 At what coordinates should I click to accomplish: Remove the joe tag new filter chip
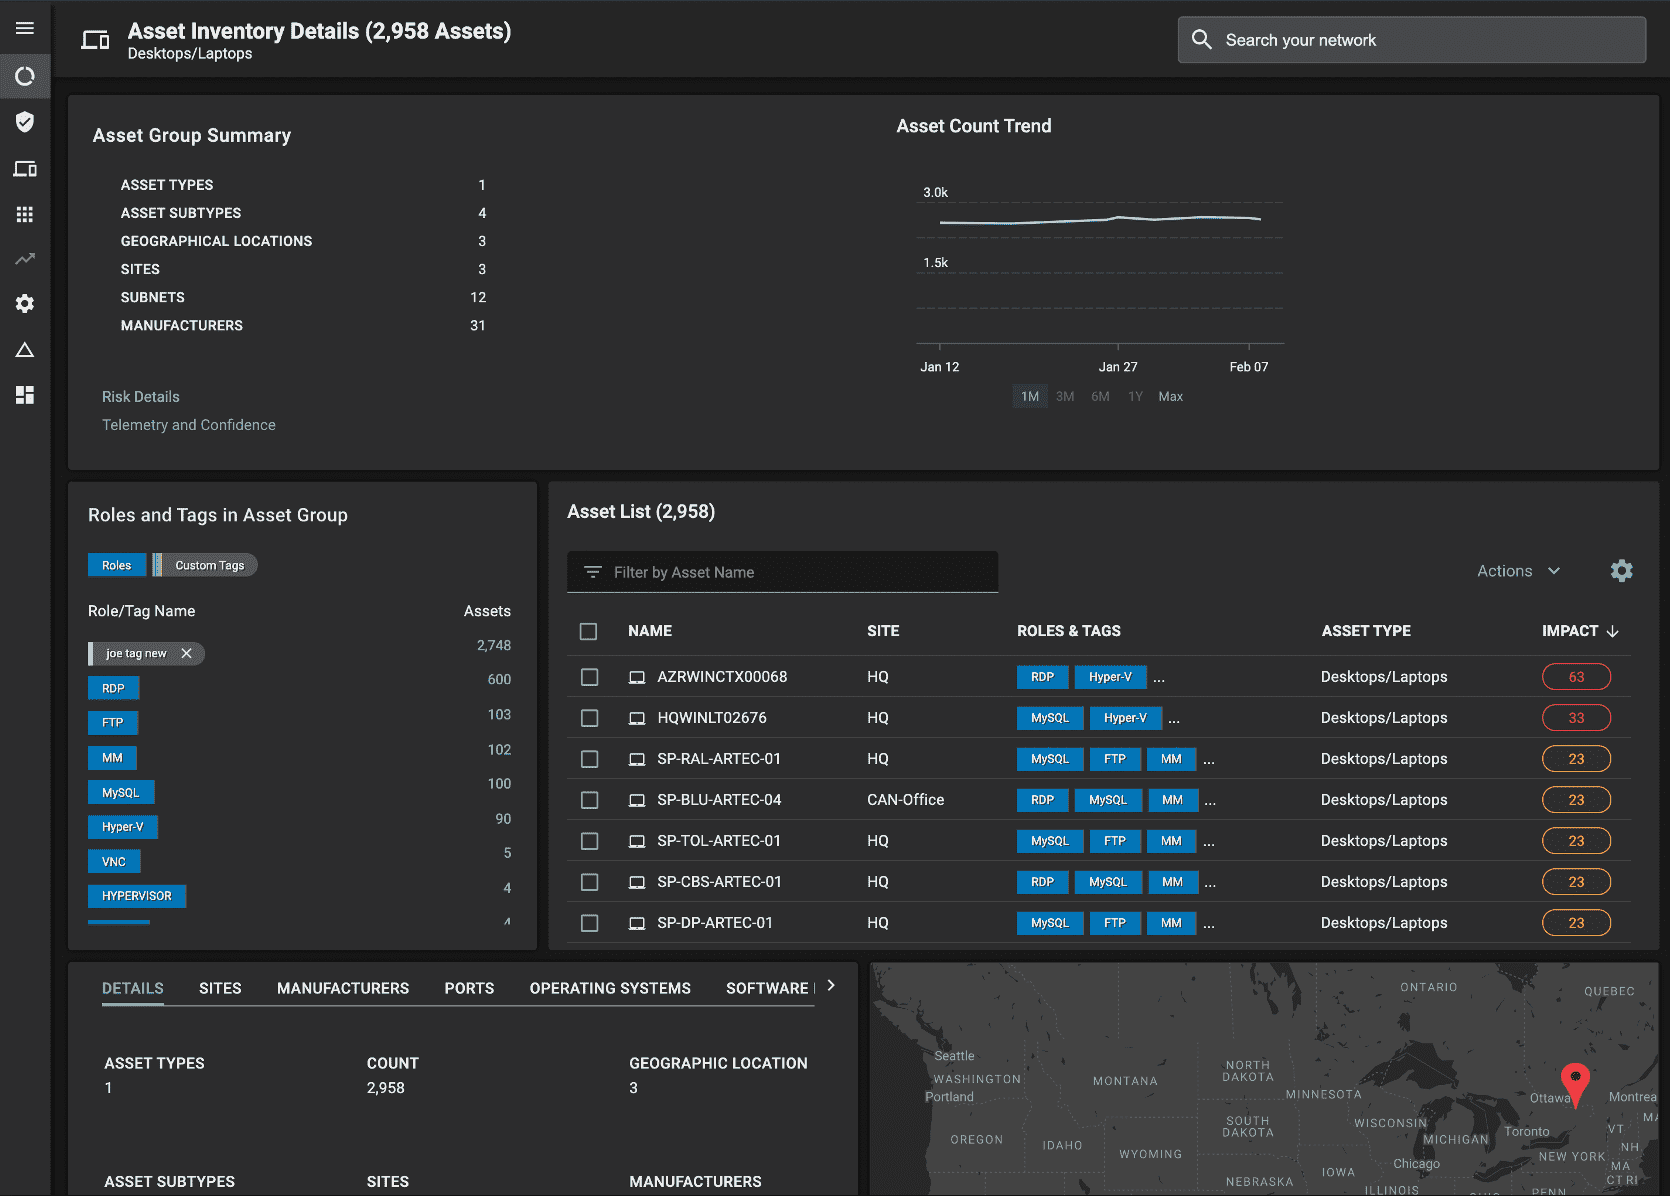click(x=186, y=654)
